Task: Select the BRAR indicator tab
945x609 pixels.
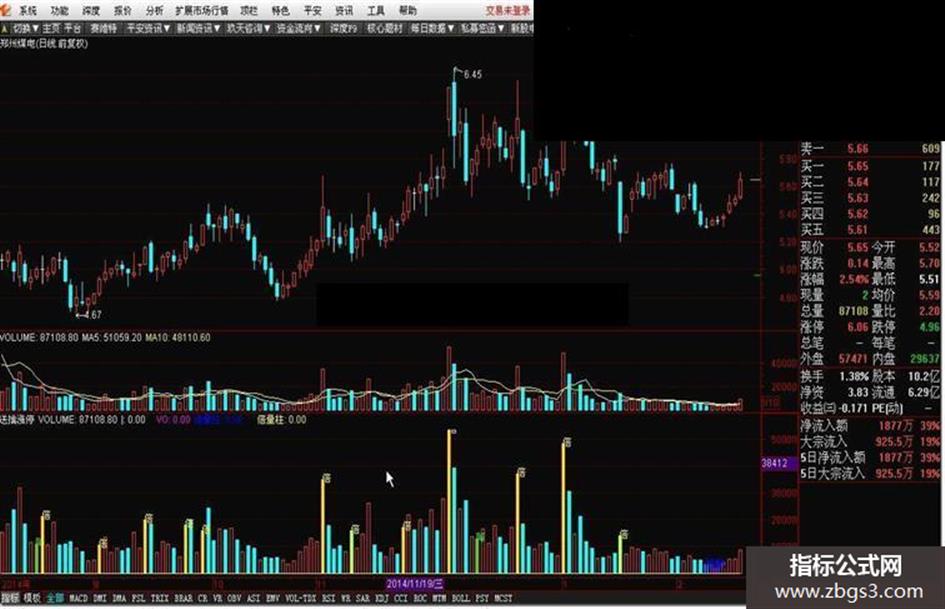Action: (183, 598)
